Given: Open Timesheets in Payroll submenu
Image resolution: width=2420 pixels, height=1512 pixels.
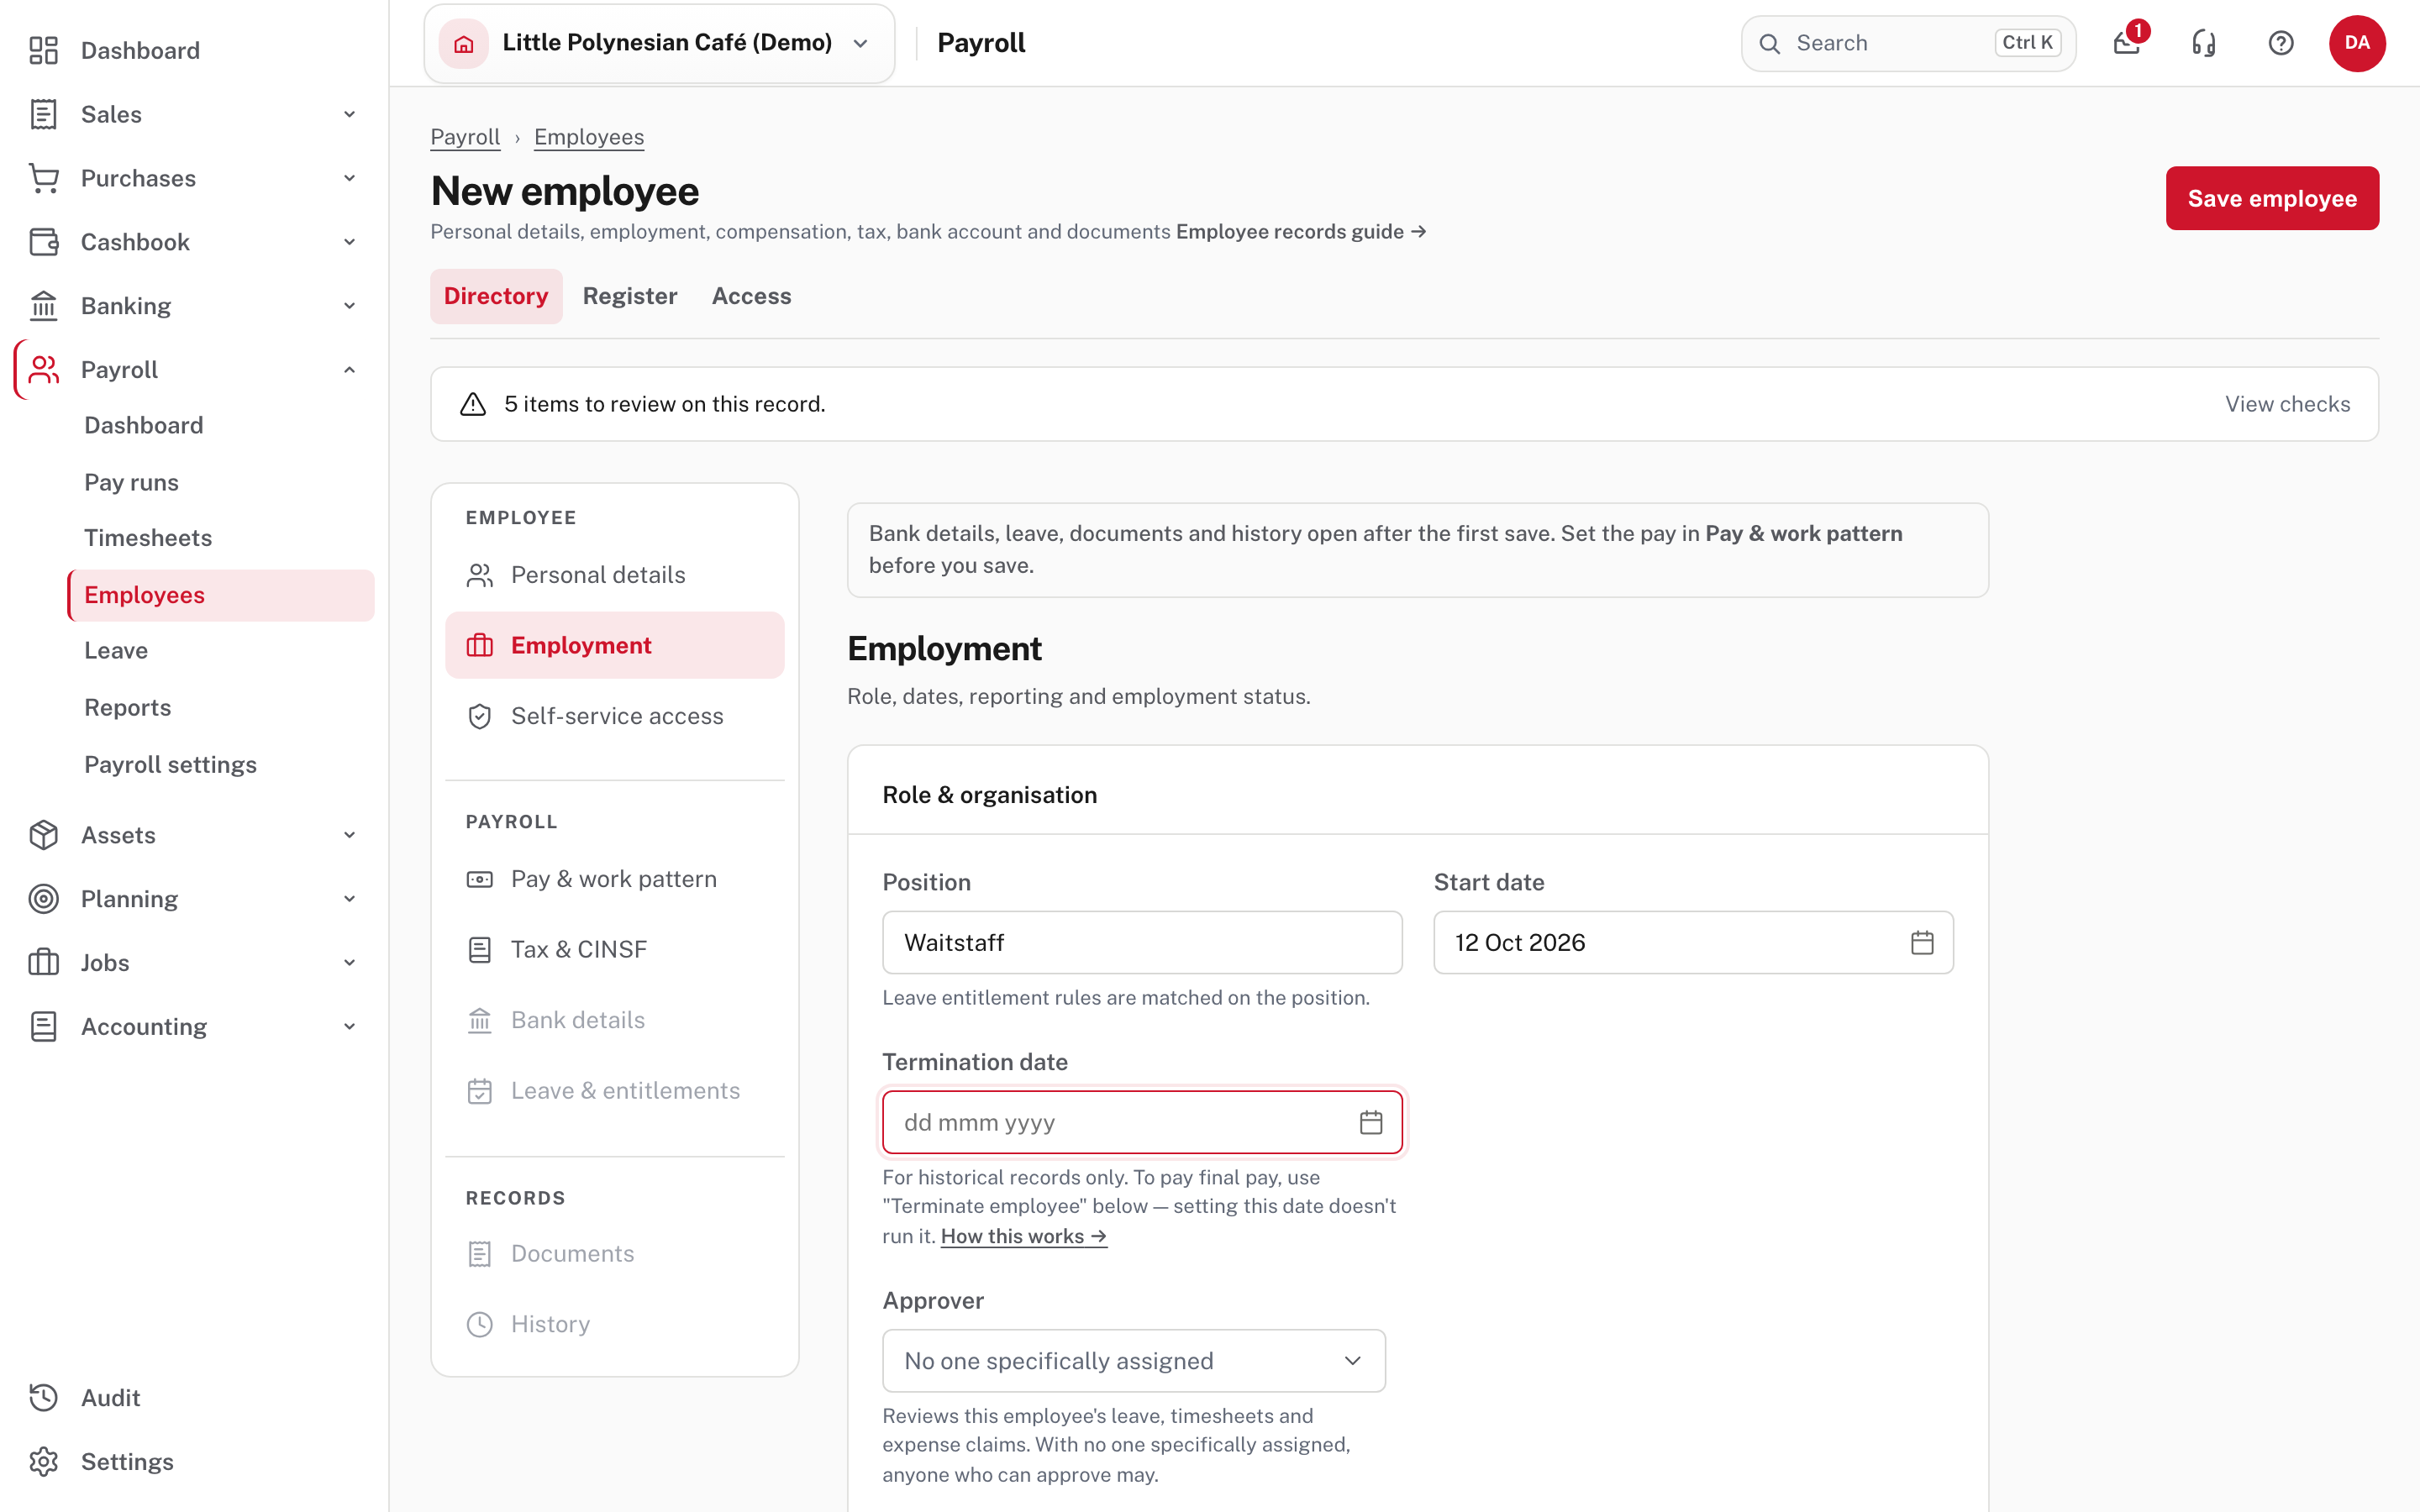Looking at the screenshot, I should pos(220,538).
